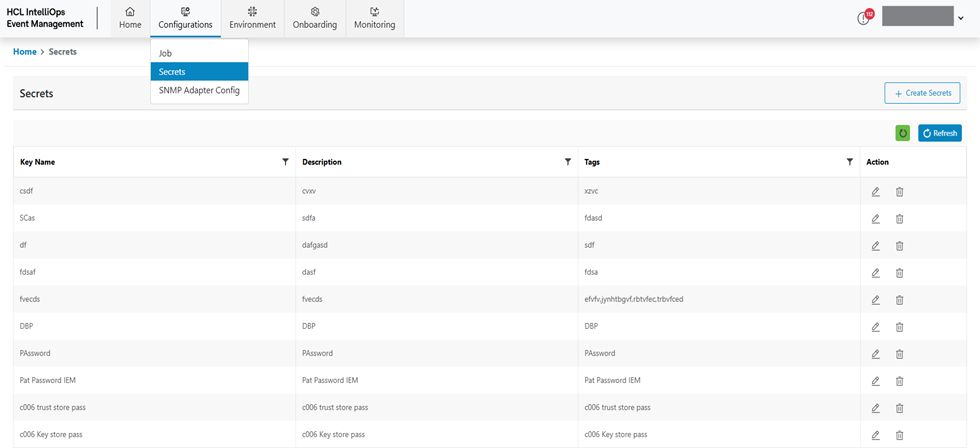The height and width of the screenshot is (448, 980).
Task: Delete the c006 trust store pass secret
Action: pos(899,407)
